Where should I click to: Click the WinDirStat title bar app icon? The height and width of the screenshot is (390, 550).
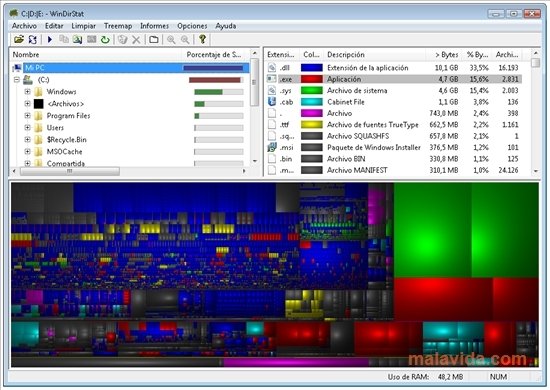(14, 14)
